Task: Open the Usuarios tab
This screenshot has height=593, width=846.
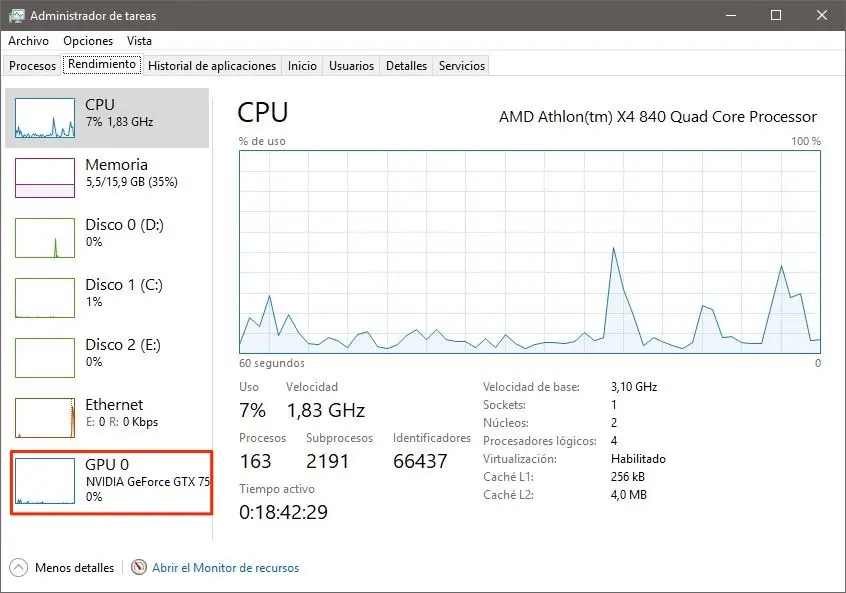Action: click(351, 65)
